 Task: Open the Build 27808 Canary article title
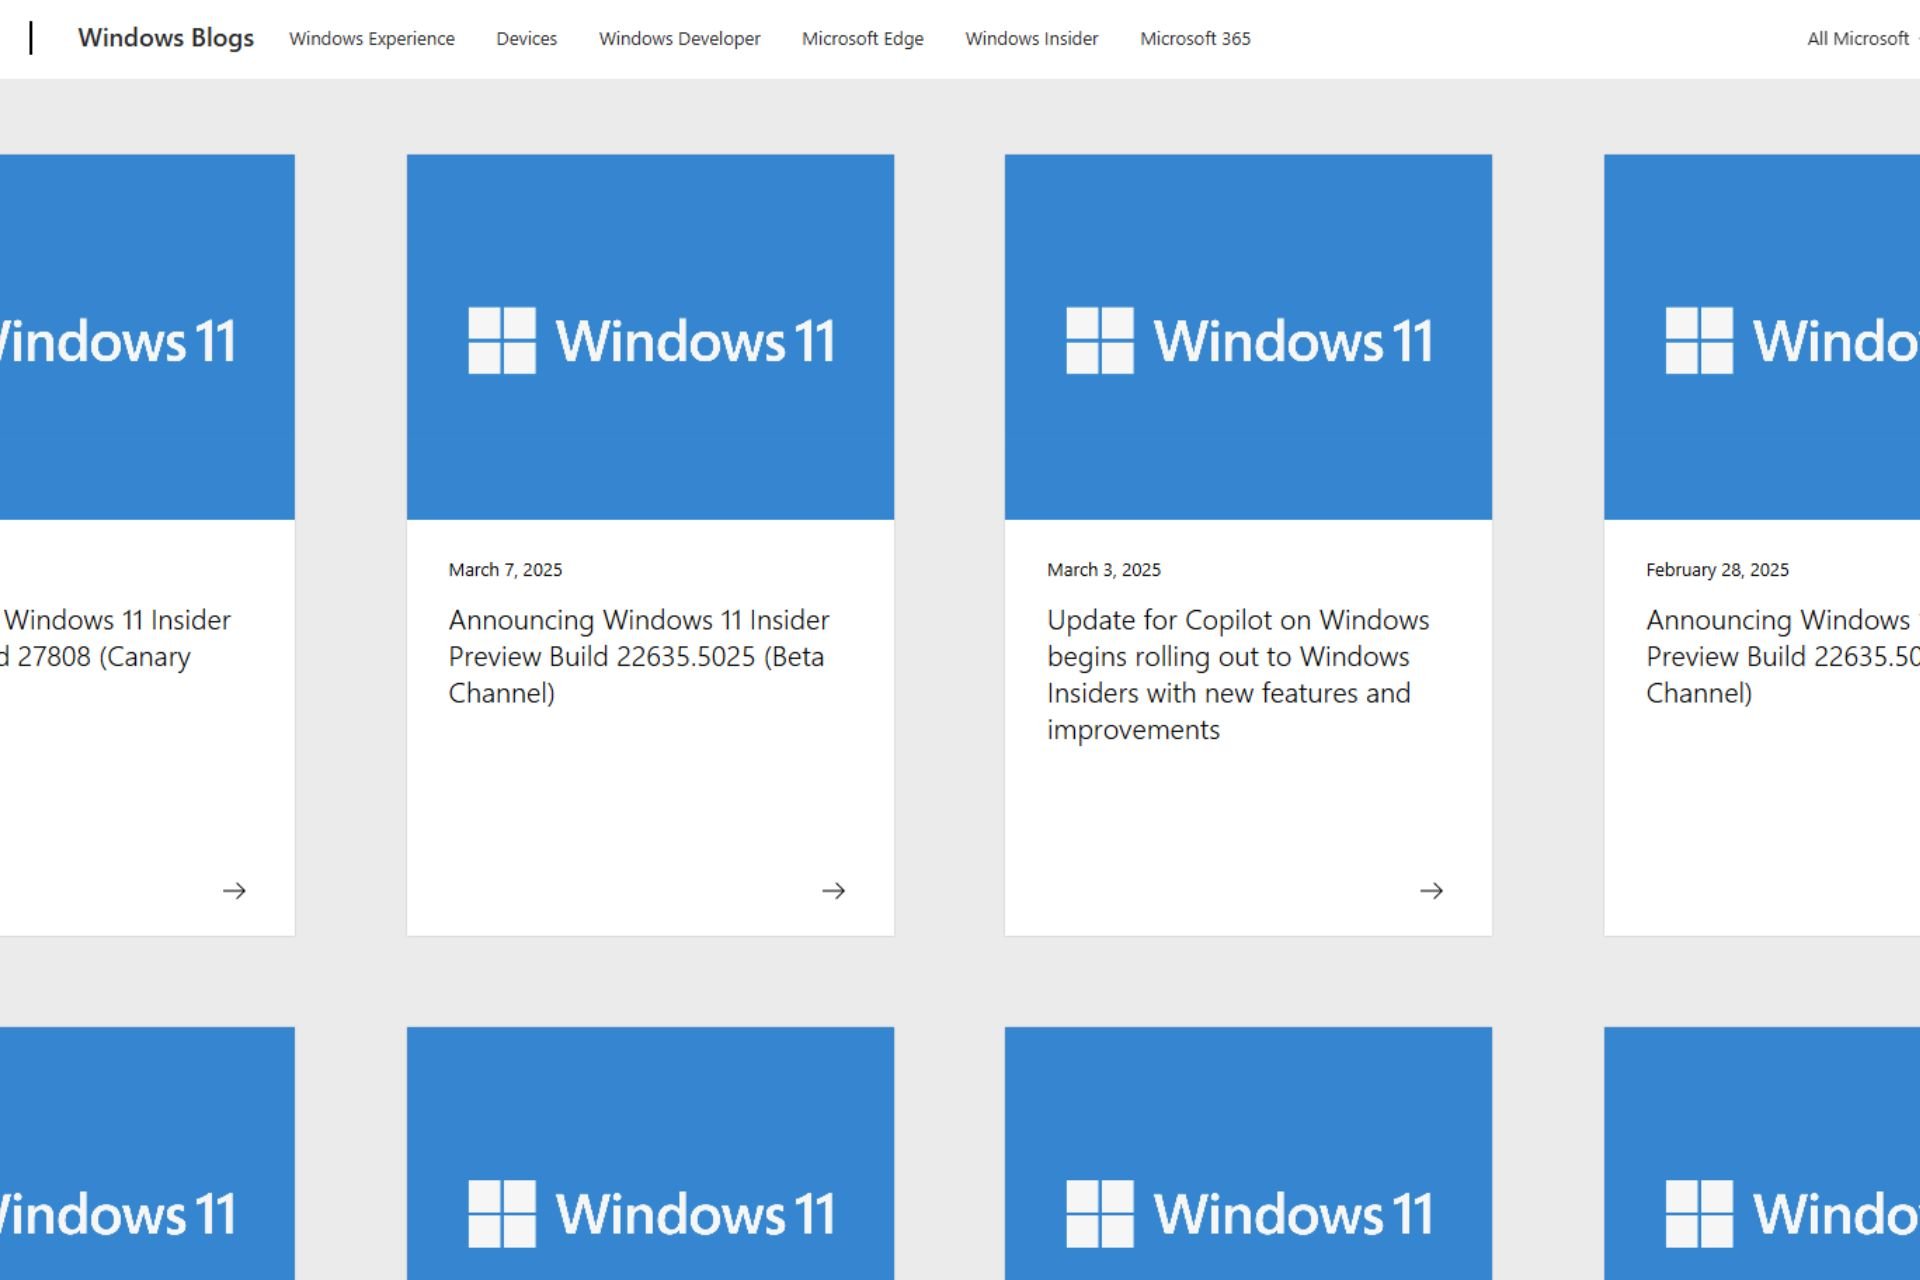[115, 638]
